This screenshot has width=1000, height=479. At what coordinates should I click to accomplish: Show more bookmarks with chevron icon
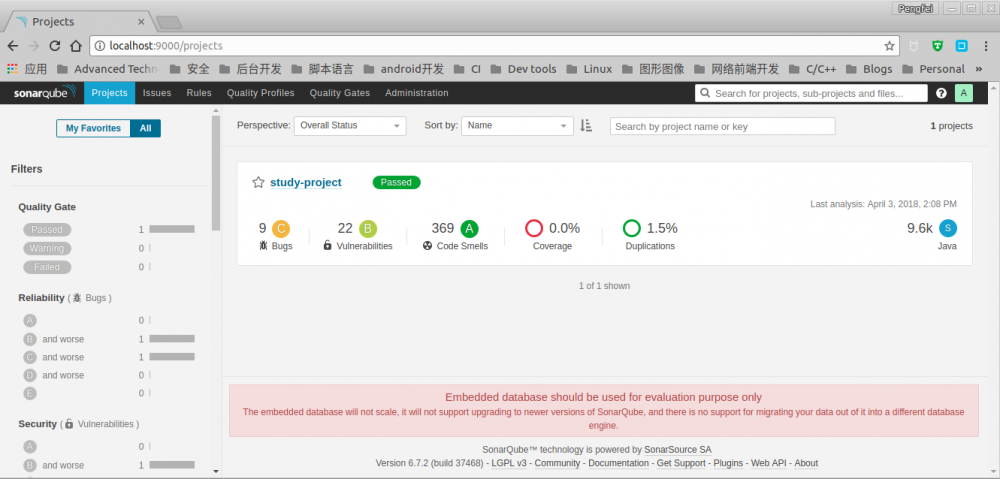click(x=979, y=69)
